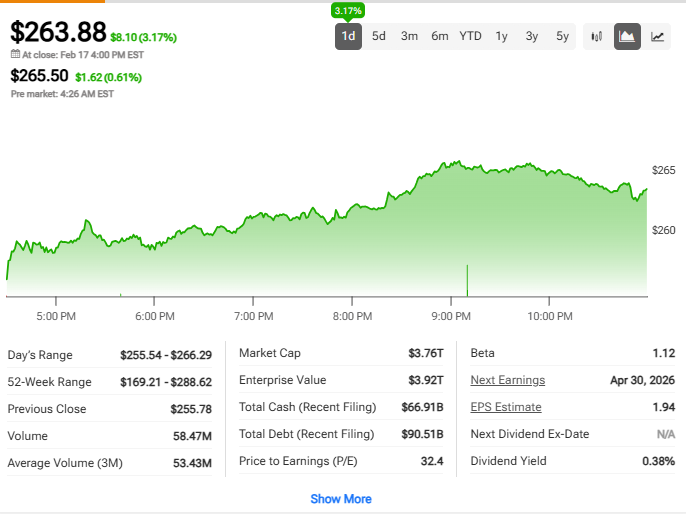Click the 3.17% green tooltip badge

point(348,10)
